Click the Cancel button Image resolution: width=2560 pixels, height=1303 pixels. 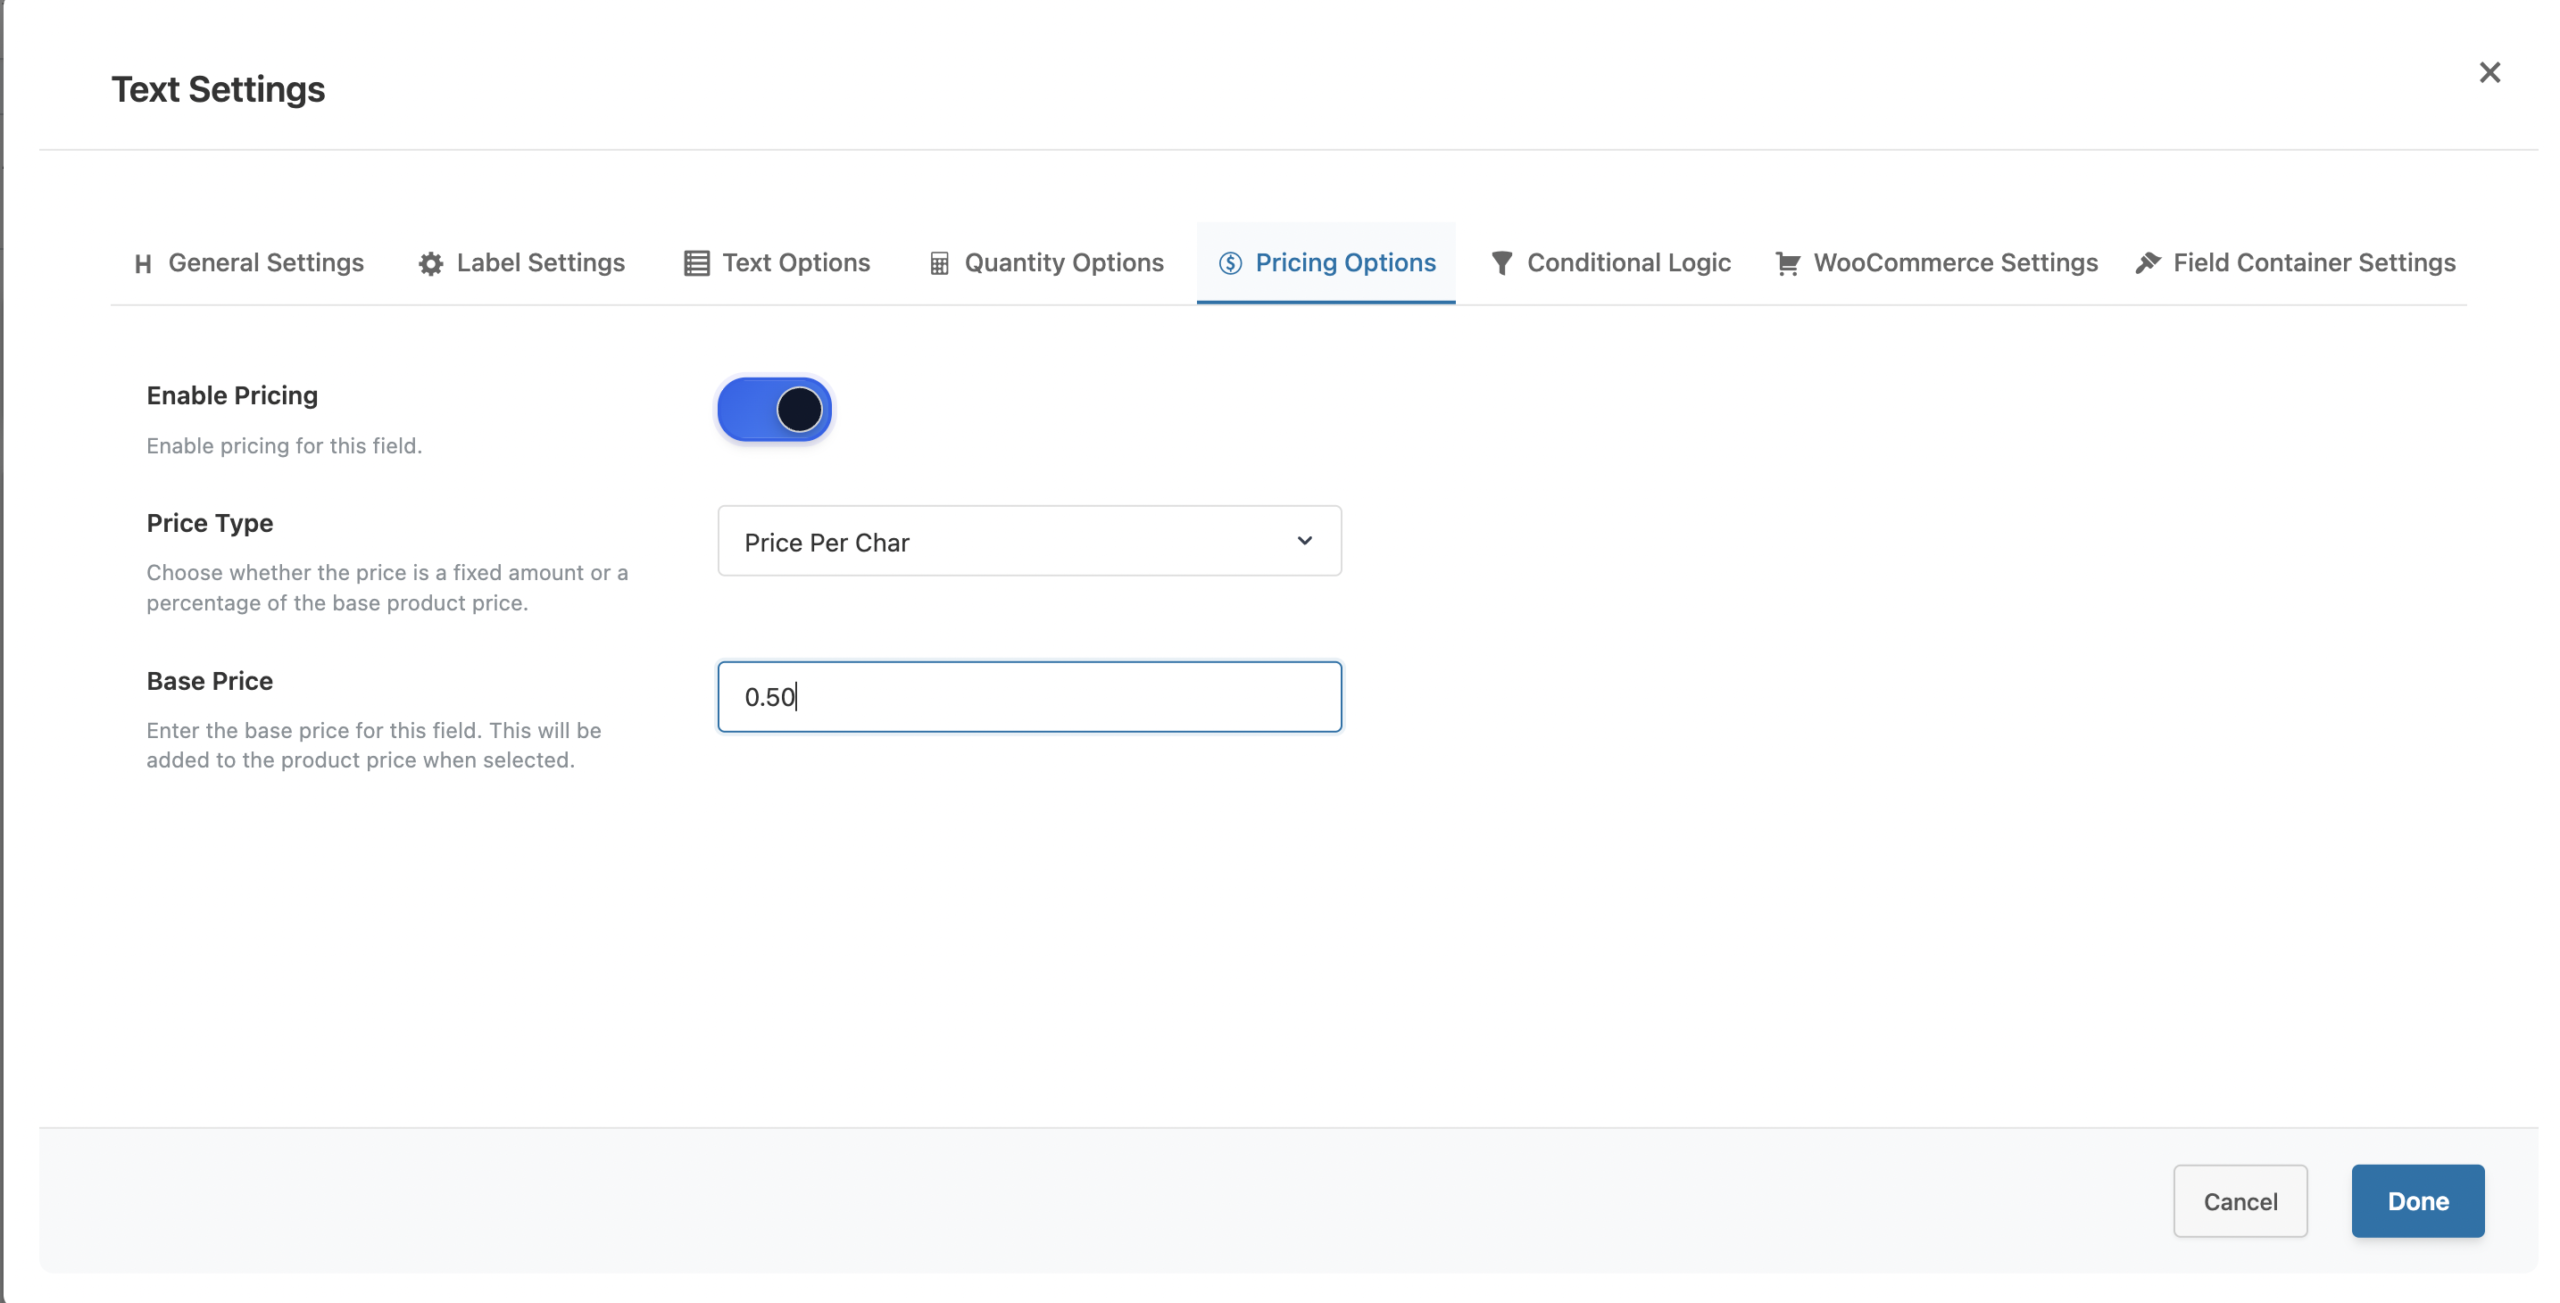(2239, 1200)
